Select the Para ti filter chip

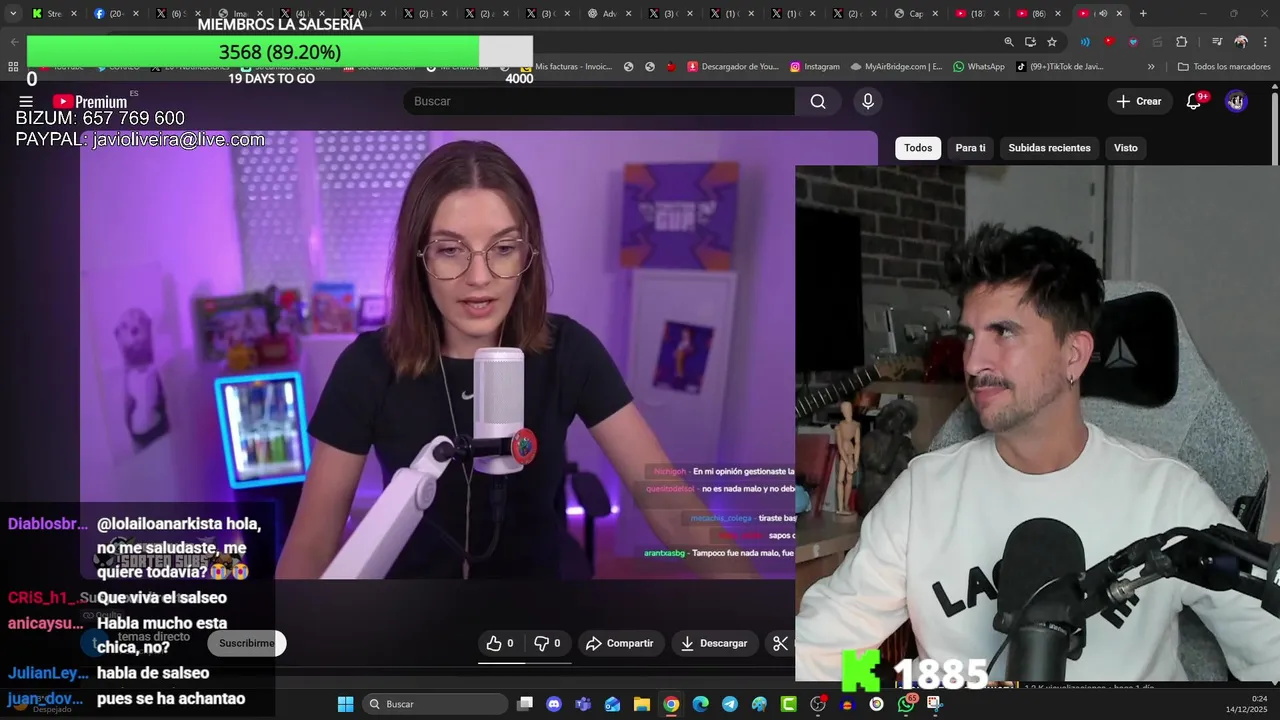(x=970, y=148)
